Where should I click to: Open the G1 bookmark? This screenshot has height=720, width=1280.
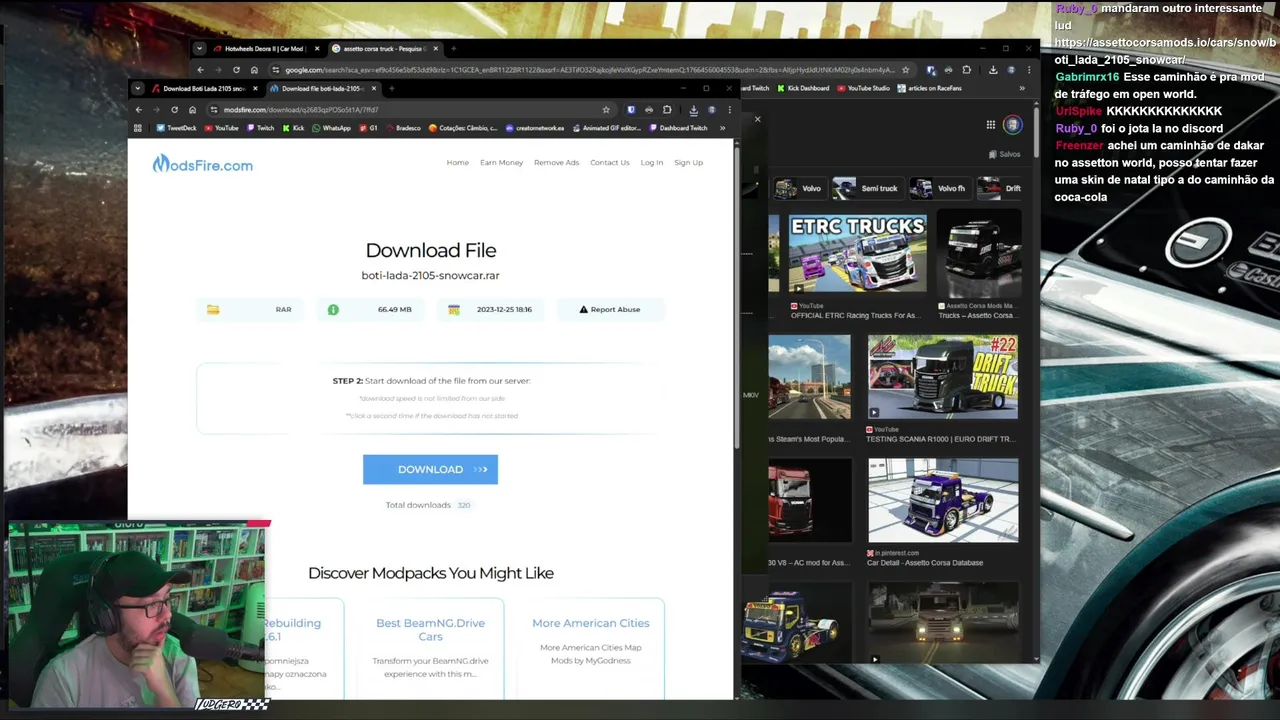click(368, 128)
